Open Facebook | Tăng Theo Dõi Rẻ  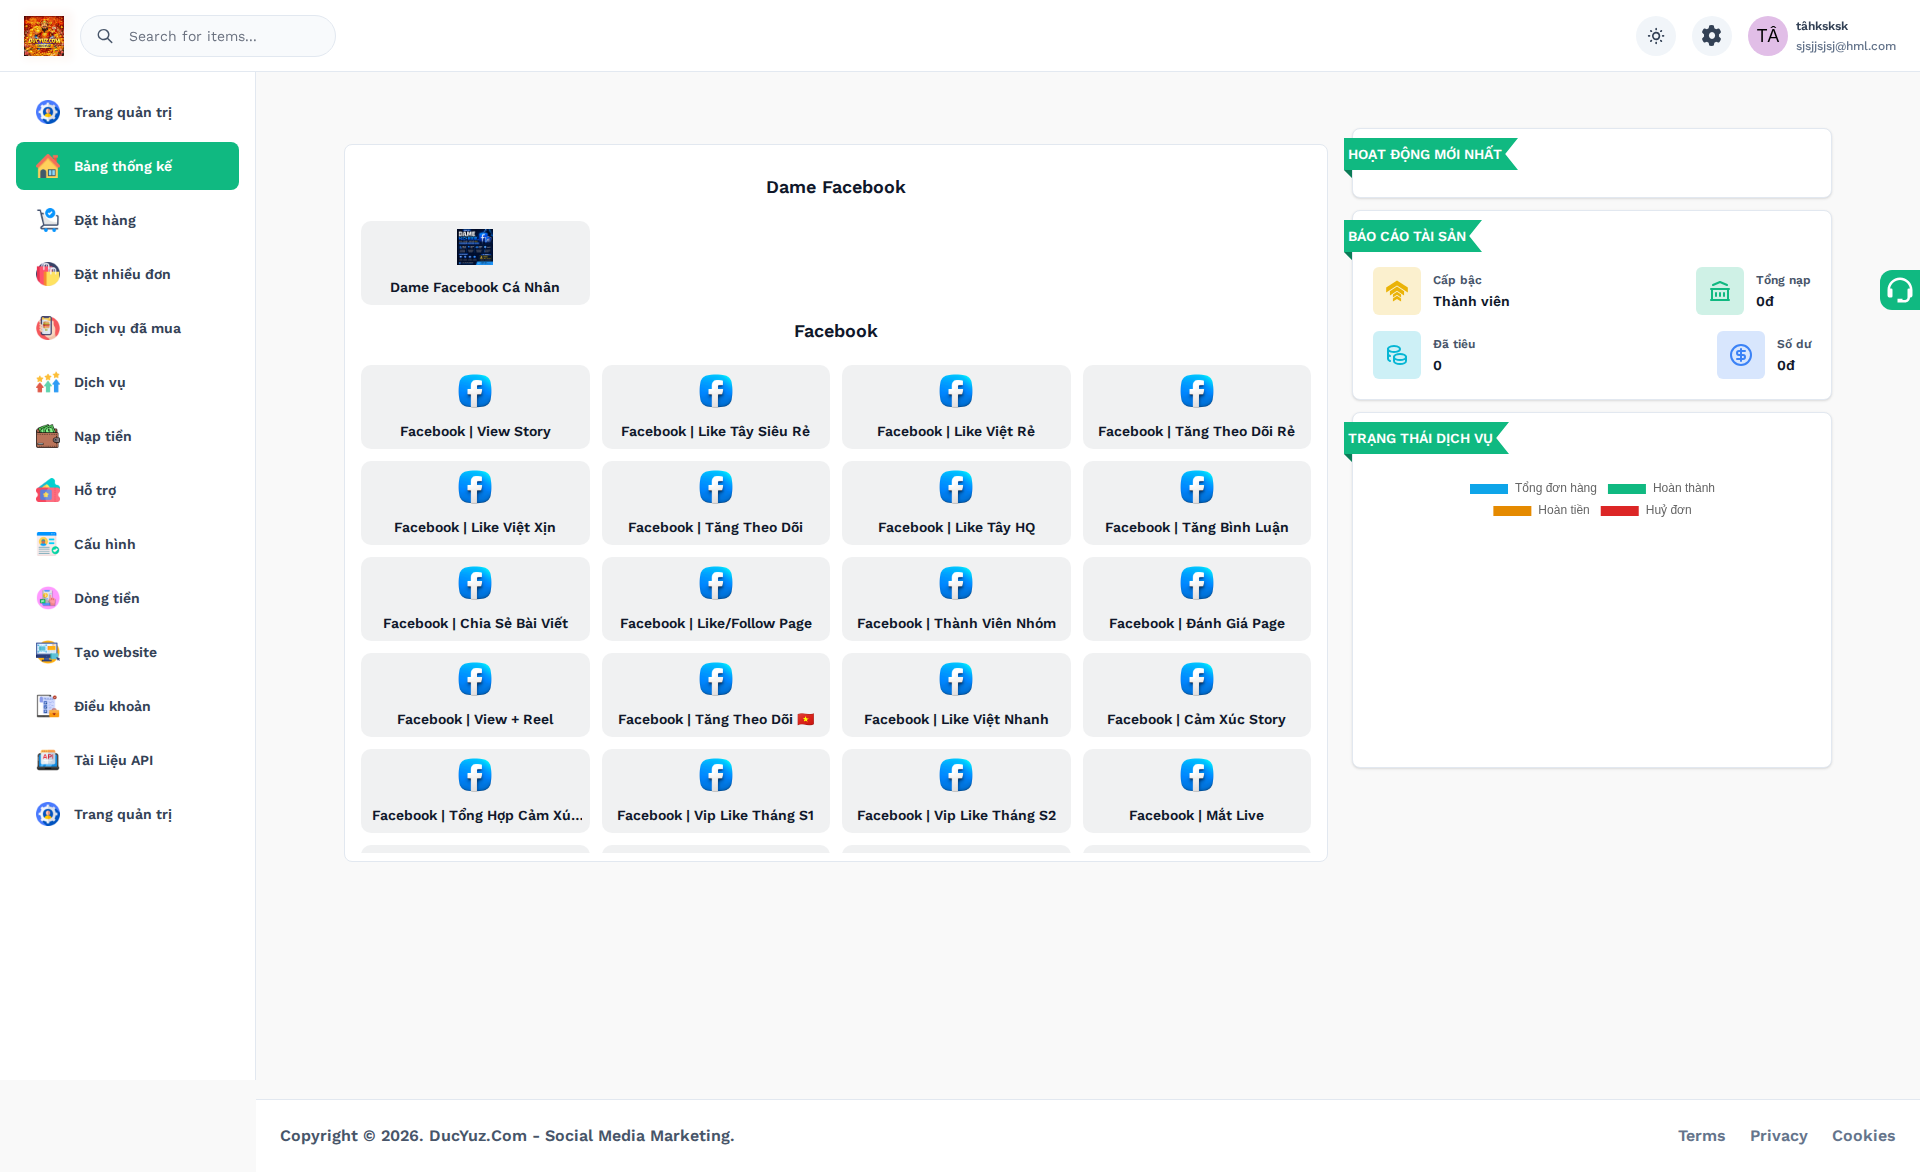1197,407
